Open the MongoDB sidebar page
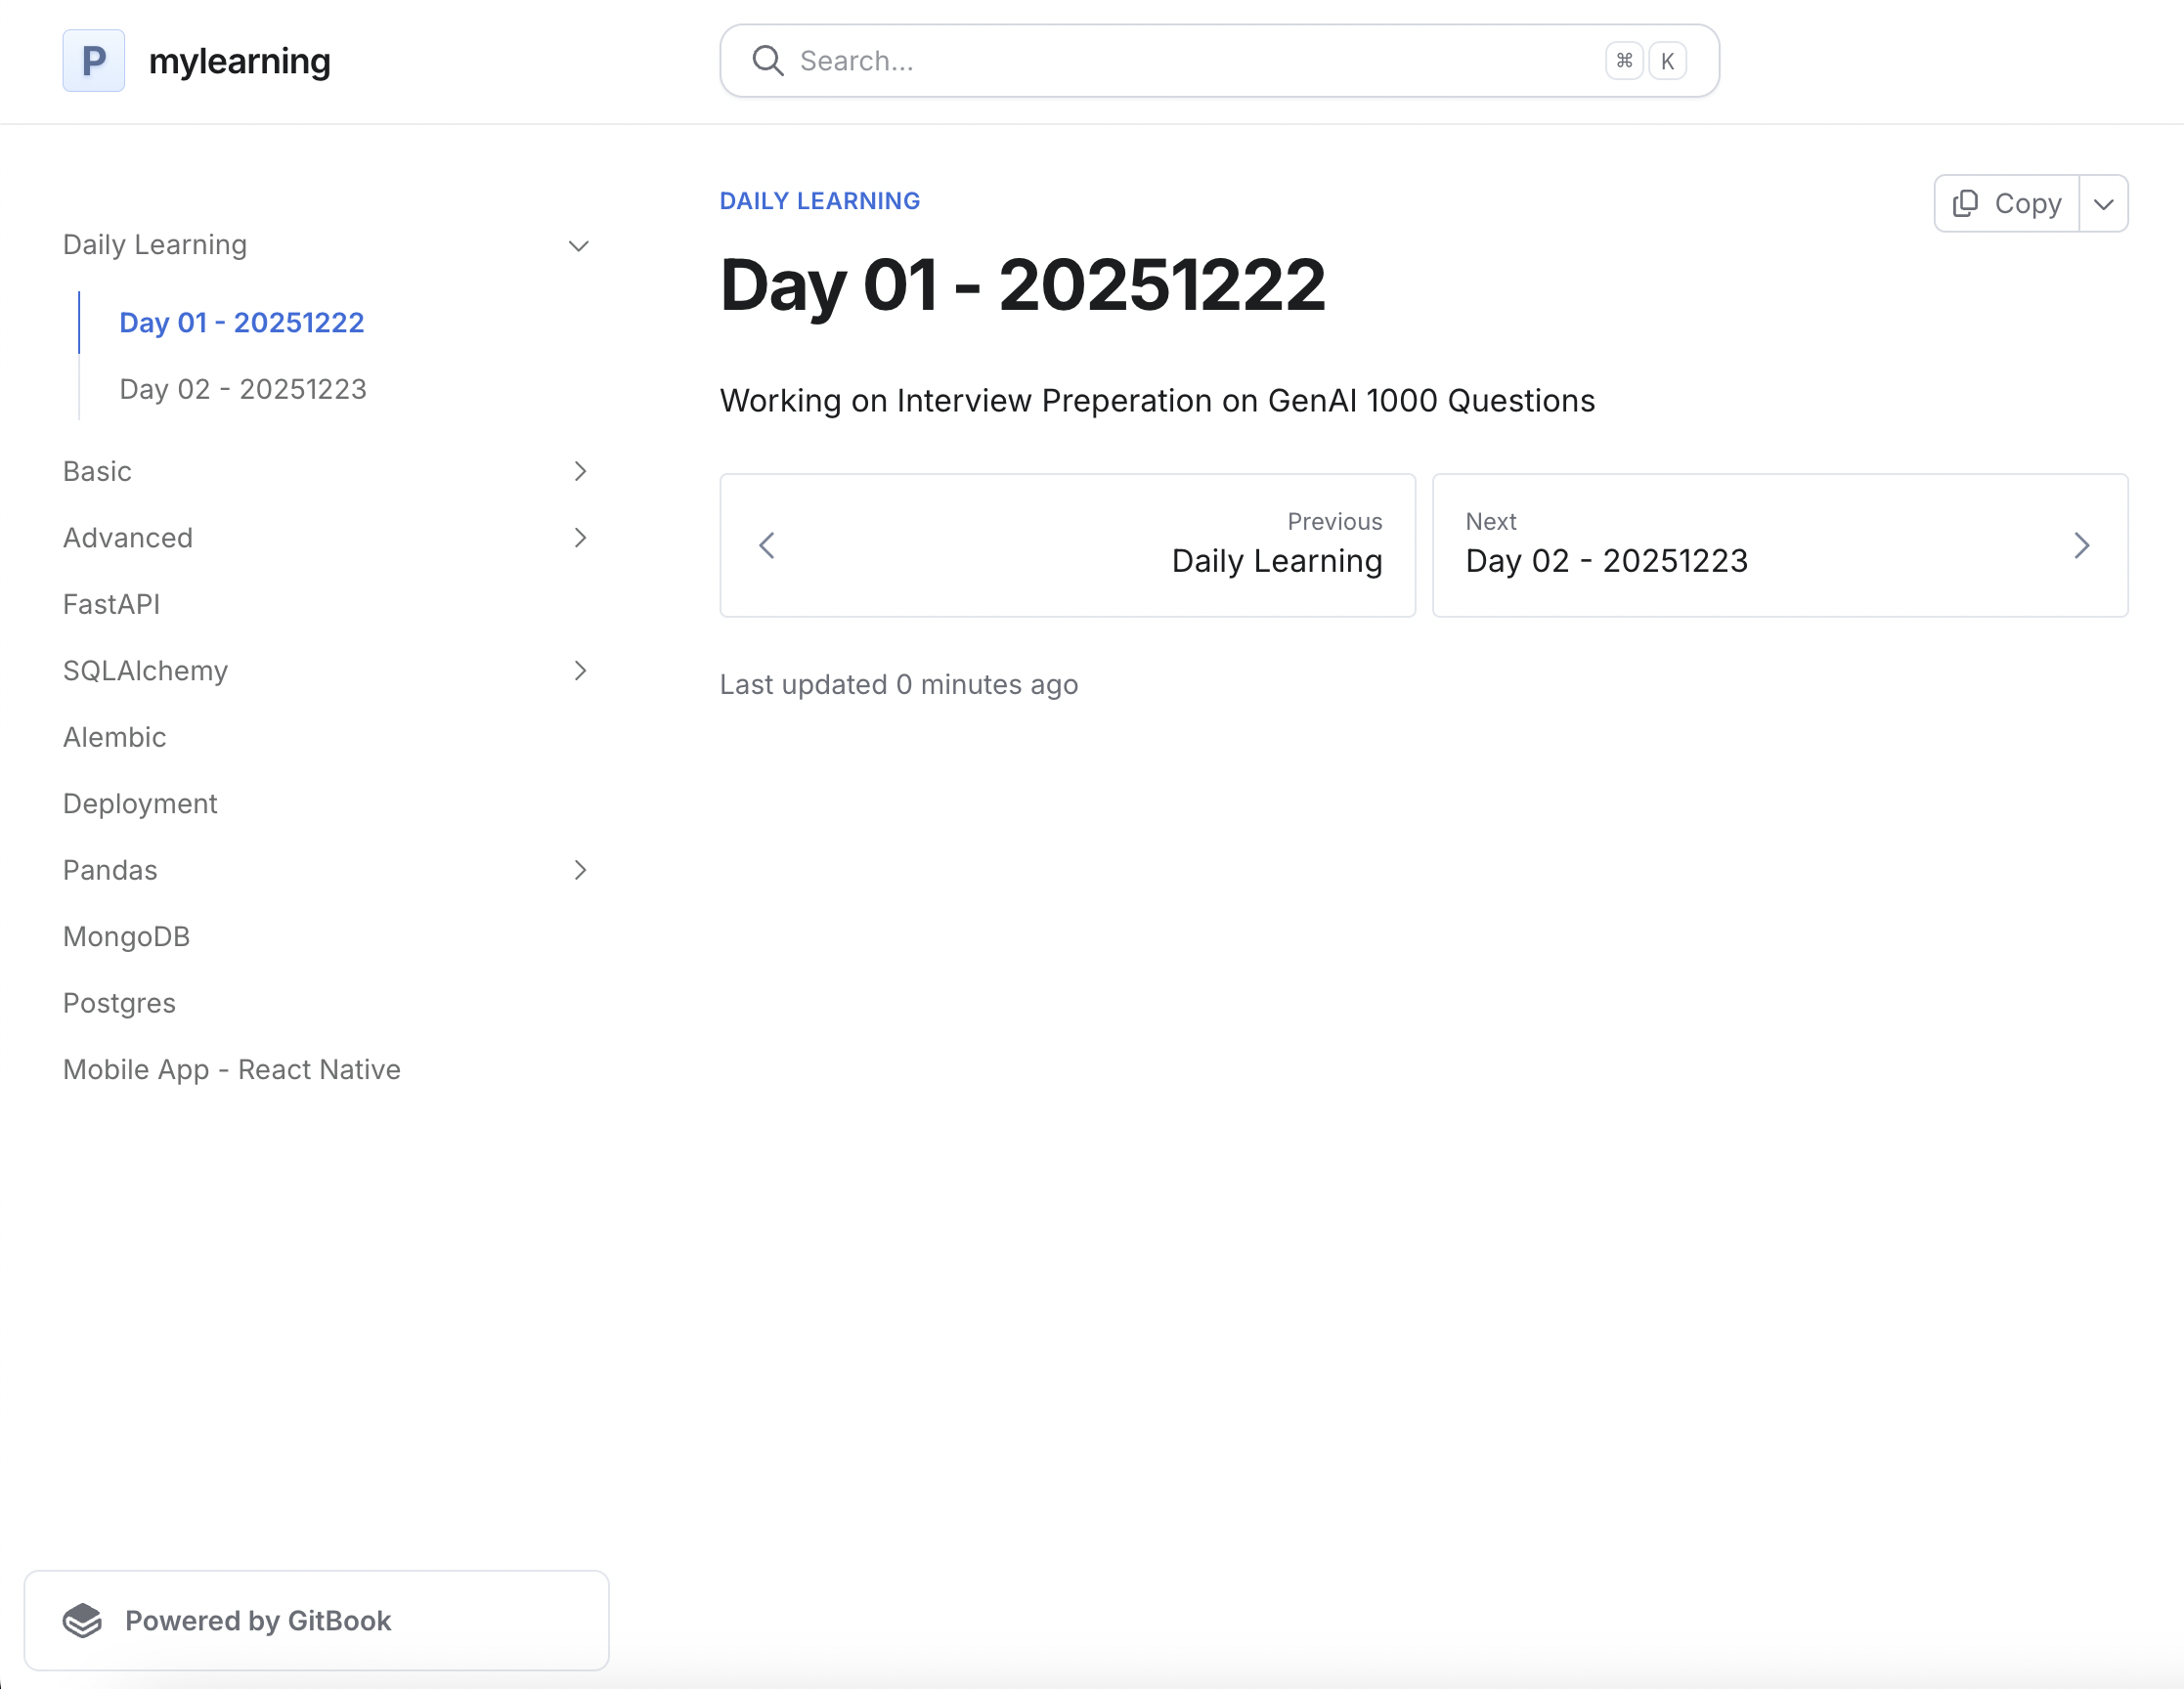The image size is (2184, 1689). pos(126,937)
